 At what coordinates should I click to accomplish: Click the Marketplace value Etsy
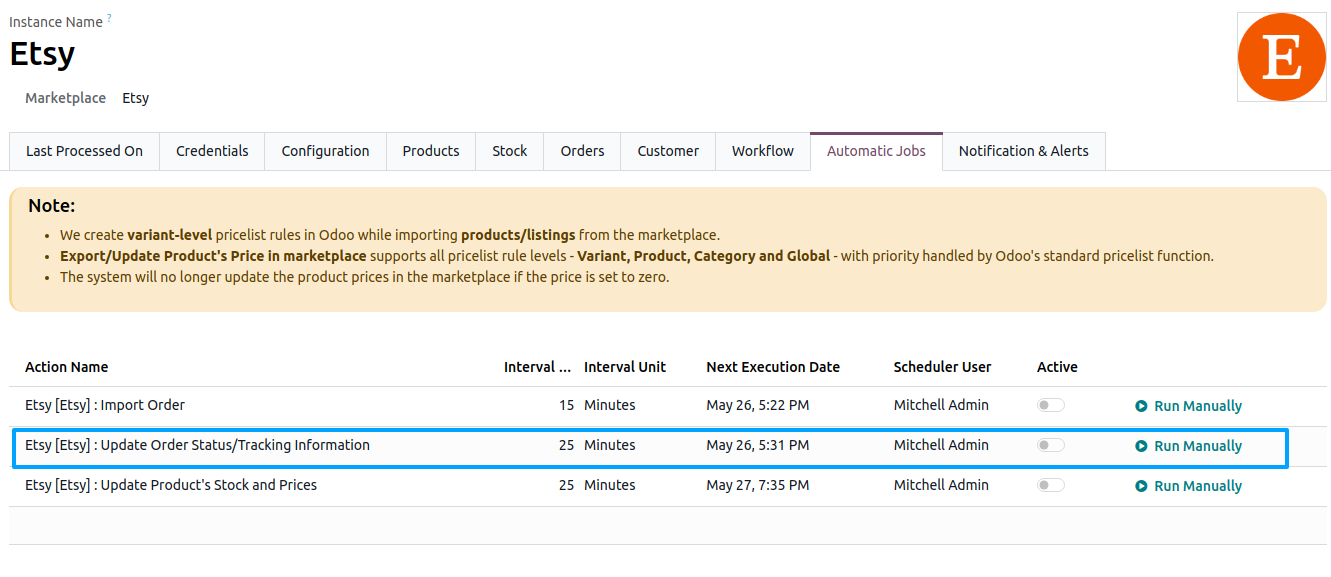pyautogui.click(x=136, y=98)
